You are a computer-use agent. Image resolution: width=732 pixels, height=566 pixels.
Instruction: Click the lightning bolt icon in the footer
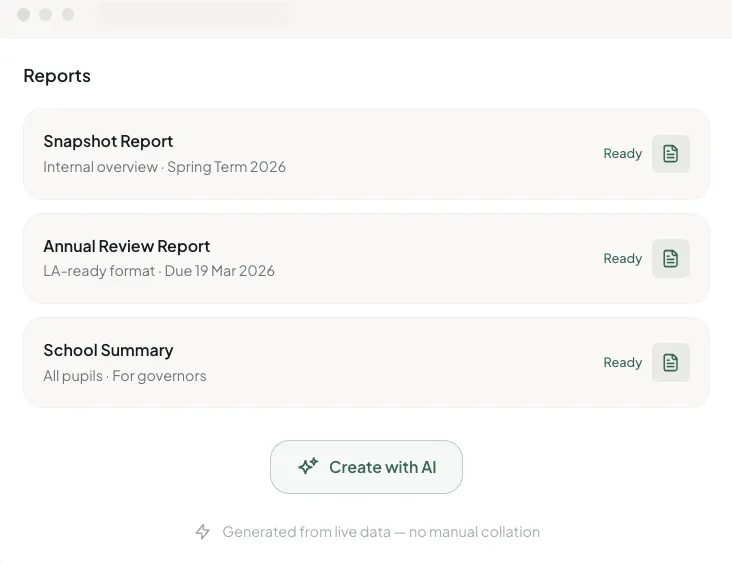[203, 532]
